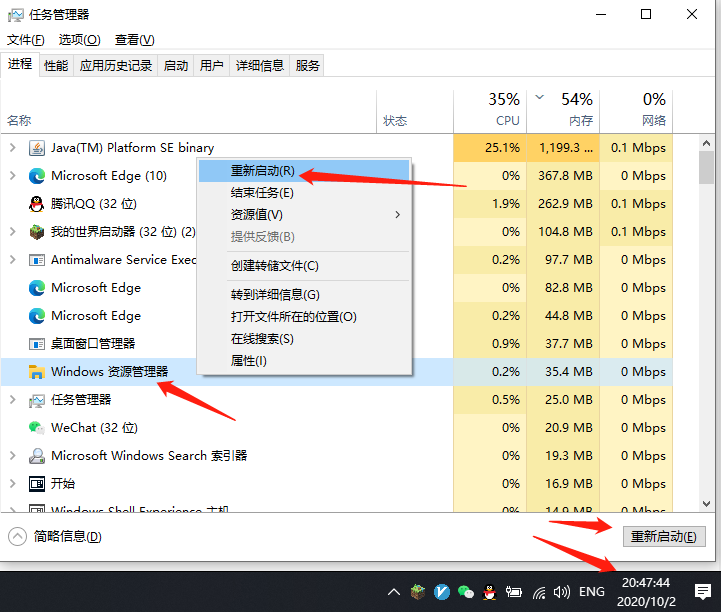The height and width of the screenshot is (612, 721).
Task: Choose 结束任务(E) from the context menu
Action: point(304,193)
